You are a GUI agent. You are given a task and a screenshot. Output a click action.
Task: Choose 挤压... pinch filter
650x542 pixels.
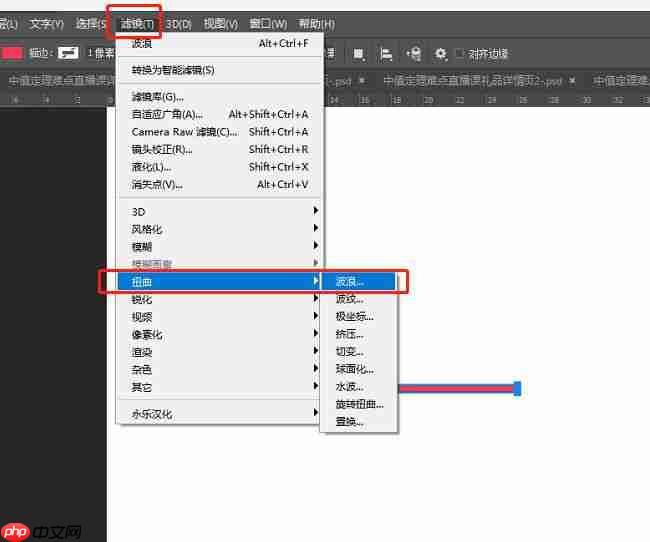pos(359,334)
